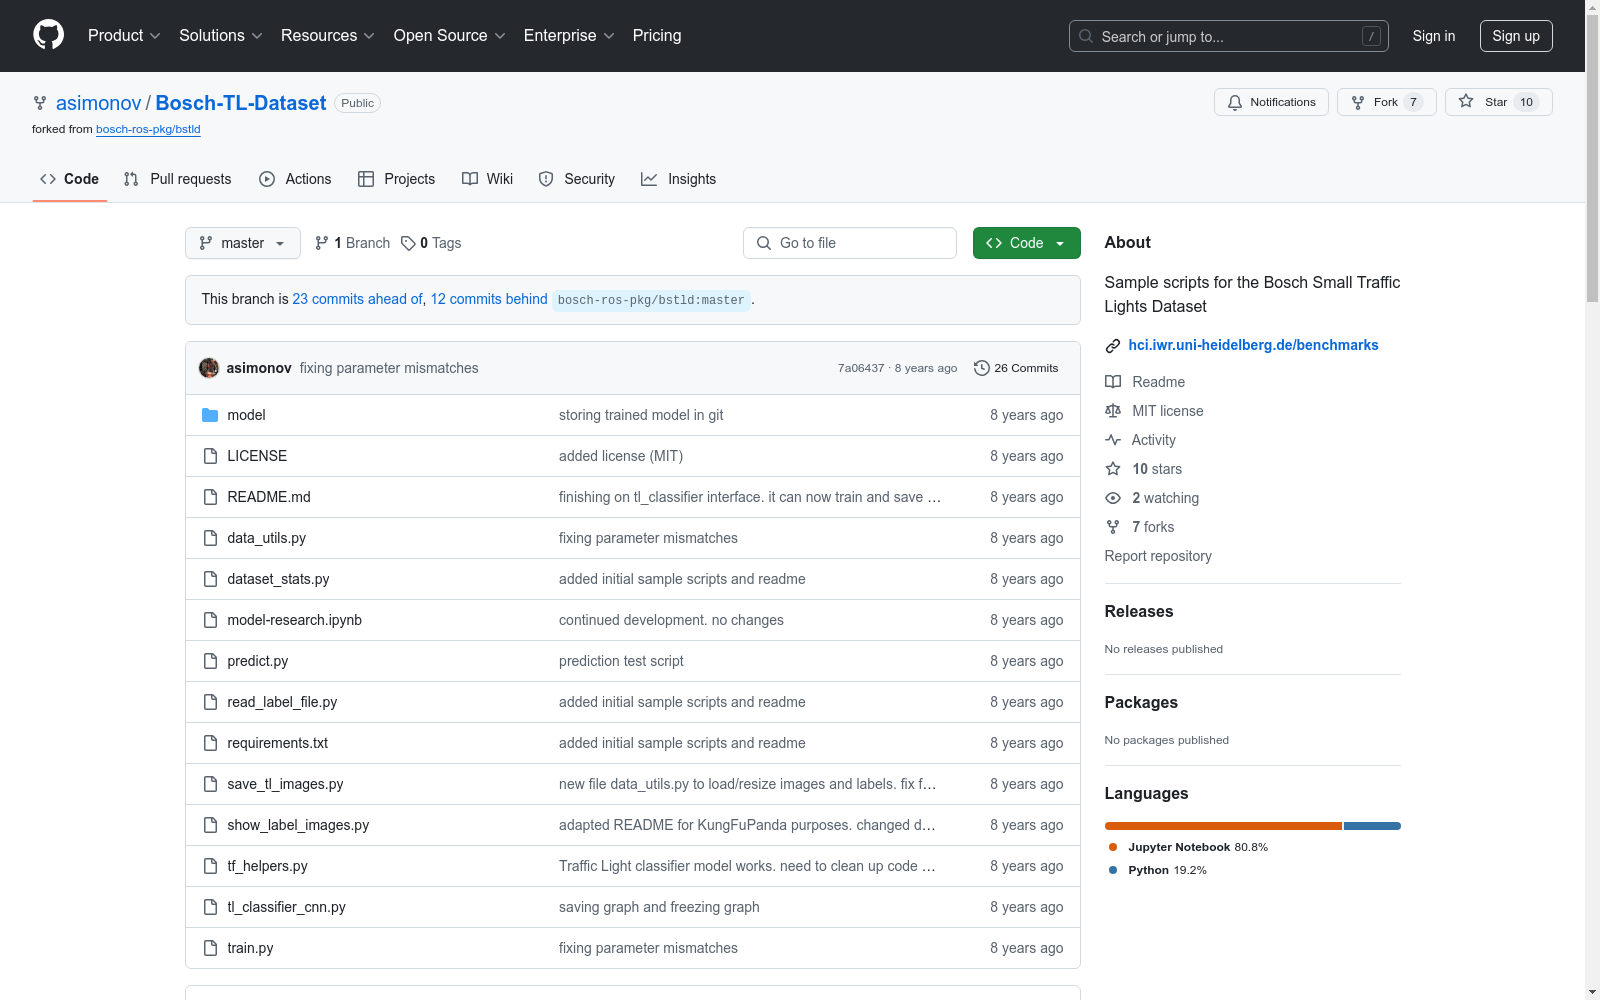This screenshot has height=1000, width=1600.
Task: Click the notifications bell icon
Action: coord(1235,102)
